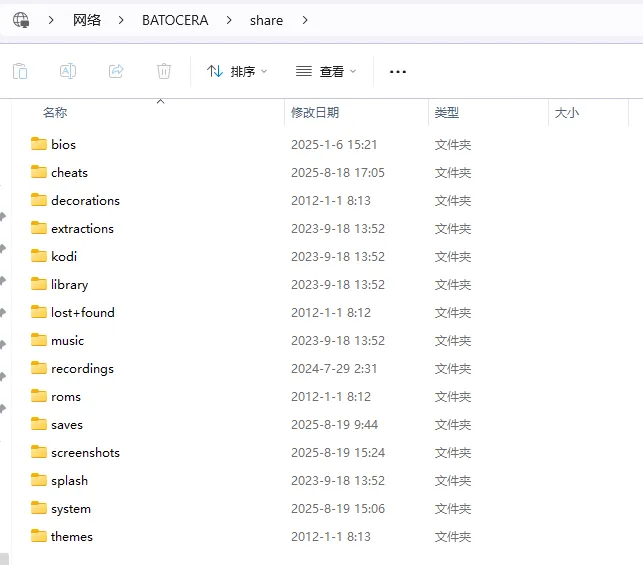Click the roms folder name

(x=66, y=397)
